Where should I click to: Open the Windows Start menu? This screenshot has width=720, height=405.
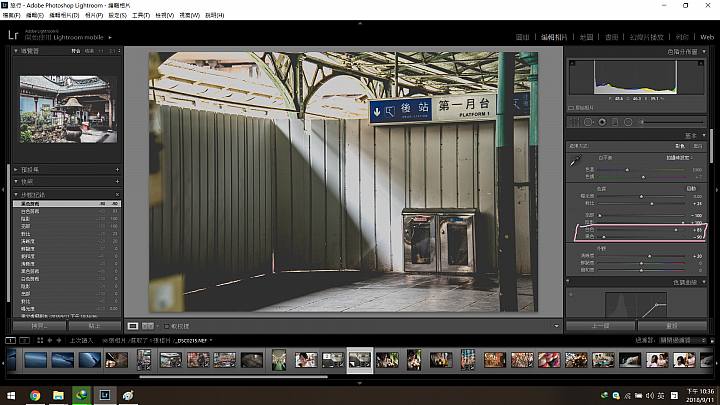pyautogui.click(x=11, y=395)
